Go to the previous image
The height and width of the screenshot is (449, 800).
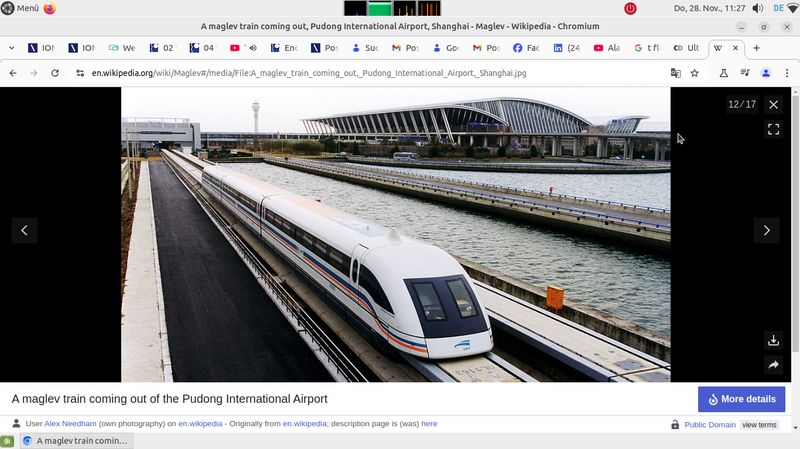point(24,230)
